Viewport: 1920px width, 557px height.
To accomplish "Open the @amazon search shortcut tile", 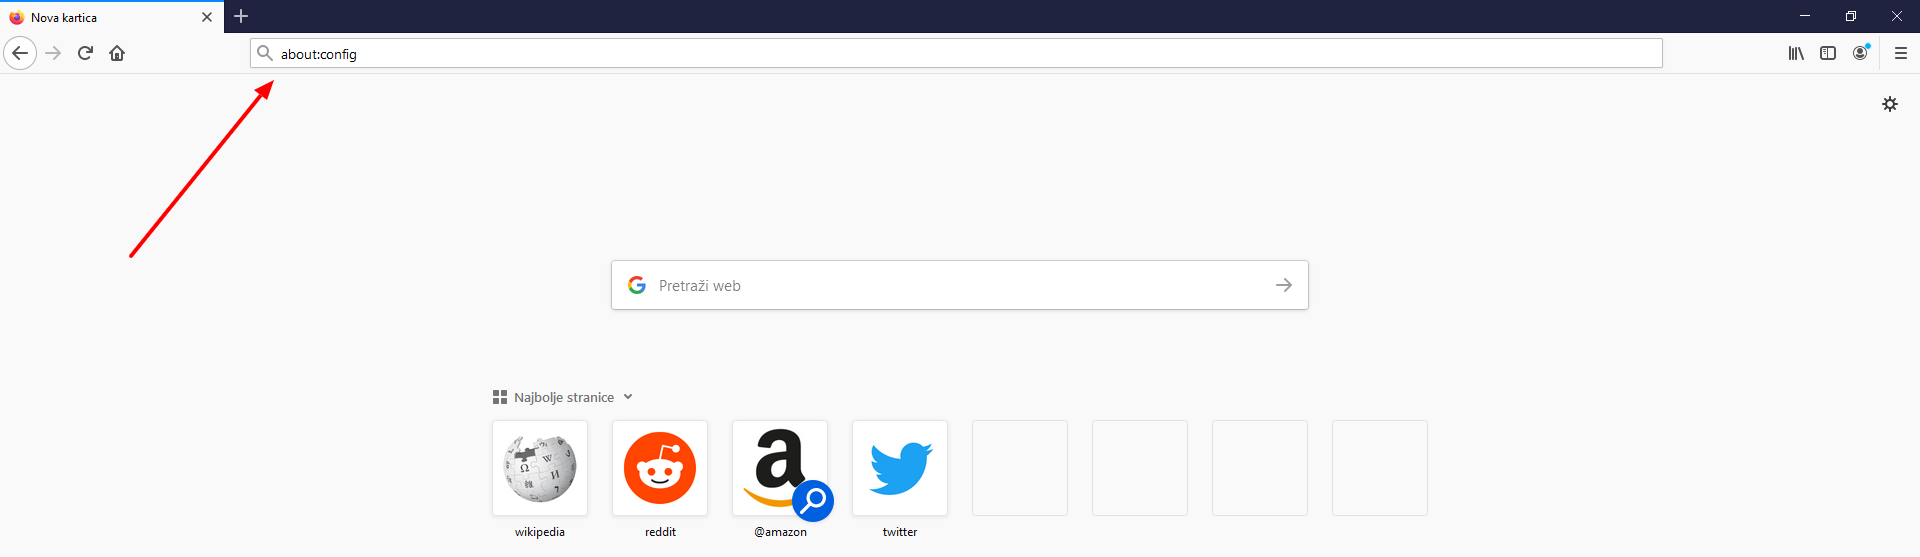I will 780,468.
